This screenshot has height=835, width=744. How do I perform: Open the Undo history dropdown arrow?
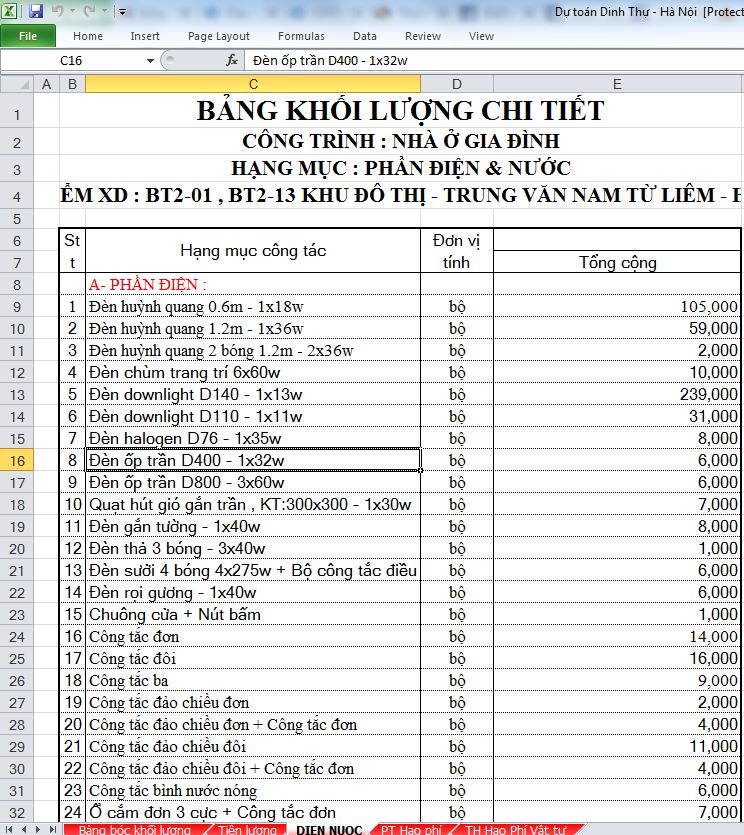pos(72,11)
